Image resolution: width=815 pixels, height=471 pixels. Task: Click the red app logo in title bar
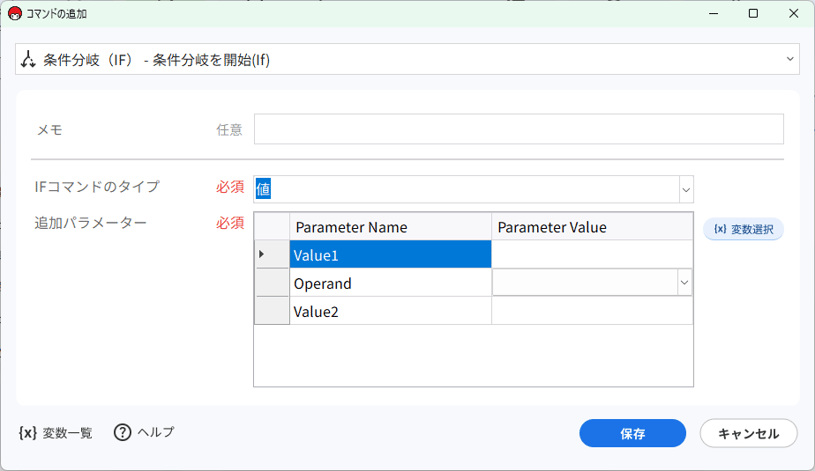point(15,14)
